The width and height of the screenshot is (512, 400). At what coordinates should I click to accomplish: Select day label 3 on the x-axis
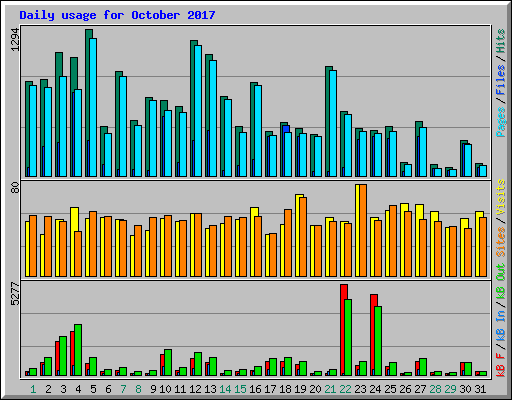63,389
